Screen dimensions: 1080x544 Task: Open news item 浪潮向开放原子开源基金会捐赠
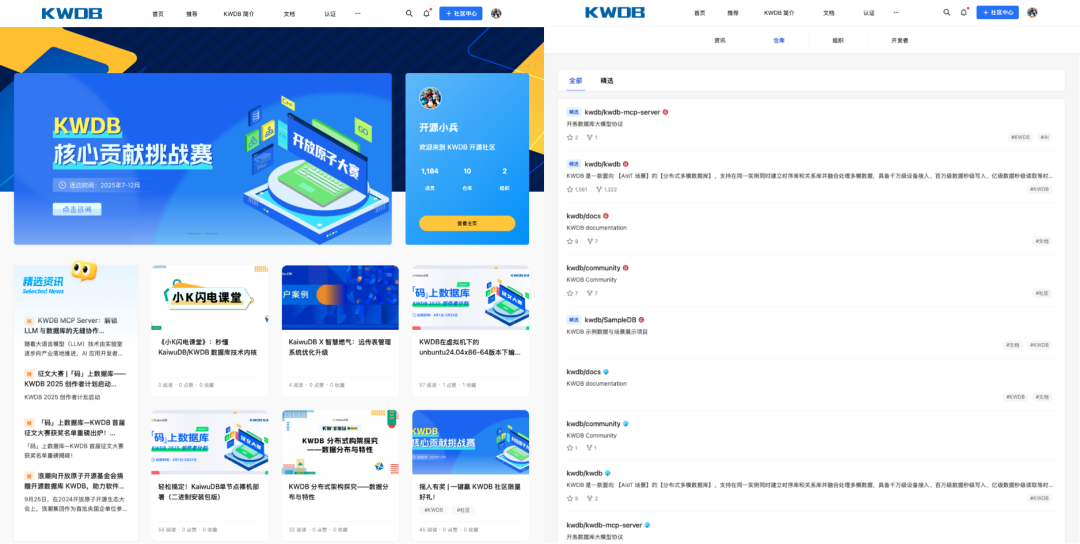tap(74, 481)
